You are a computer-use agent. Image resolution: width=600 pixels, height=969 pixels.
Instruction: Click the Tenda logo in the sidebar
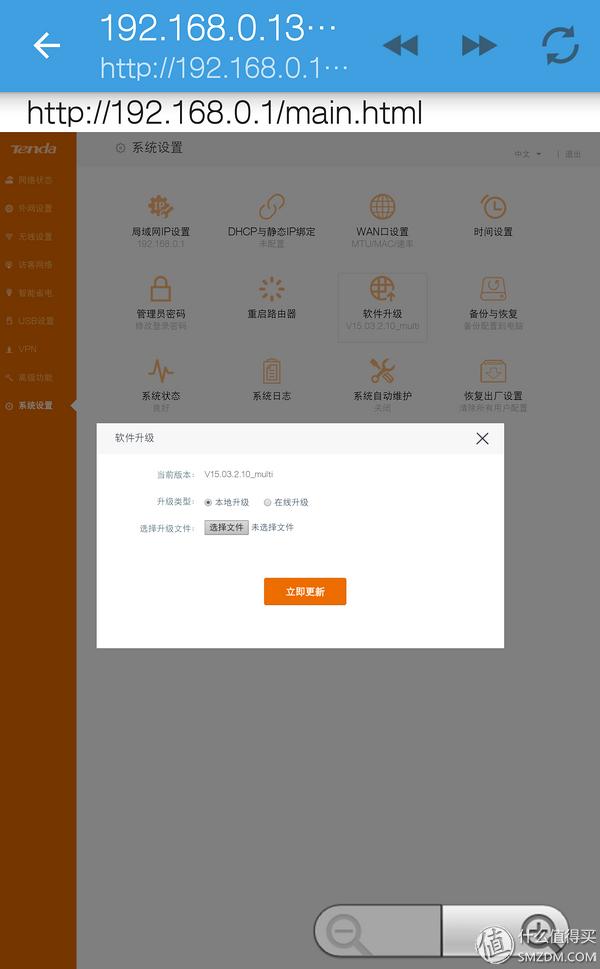[x=33, y=149]
